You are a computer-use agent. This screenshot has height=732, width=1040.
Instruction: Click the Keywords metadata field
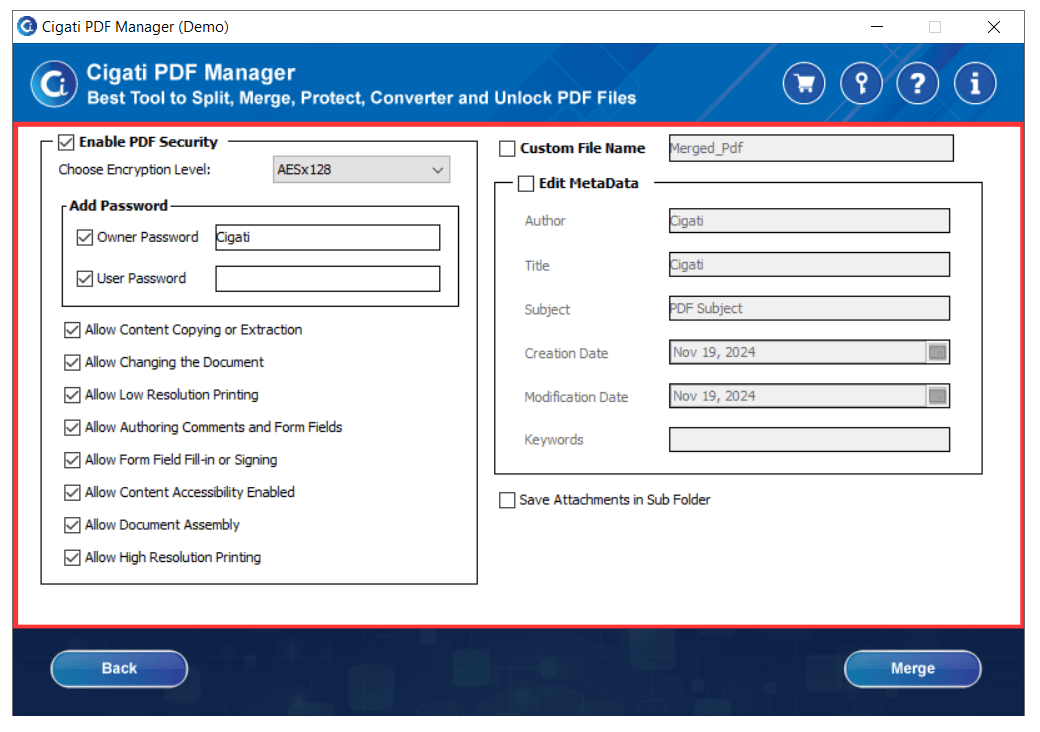click(809, 440)
